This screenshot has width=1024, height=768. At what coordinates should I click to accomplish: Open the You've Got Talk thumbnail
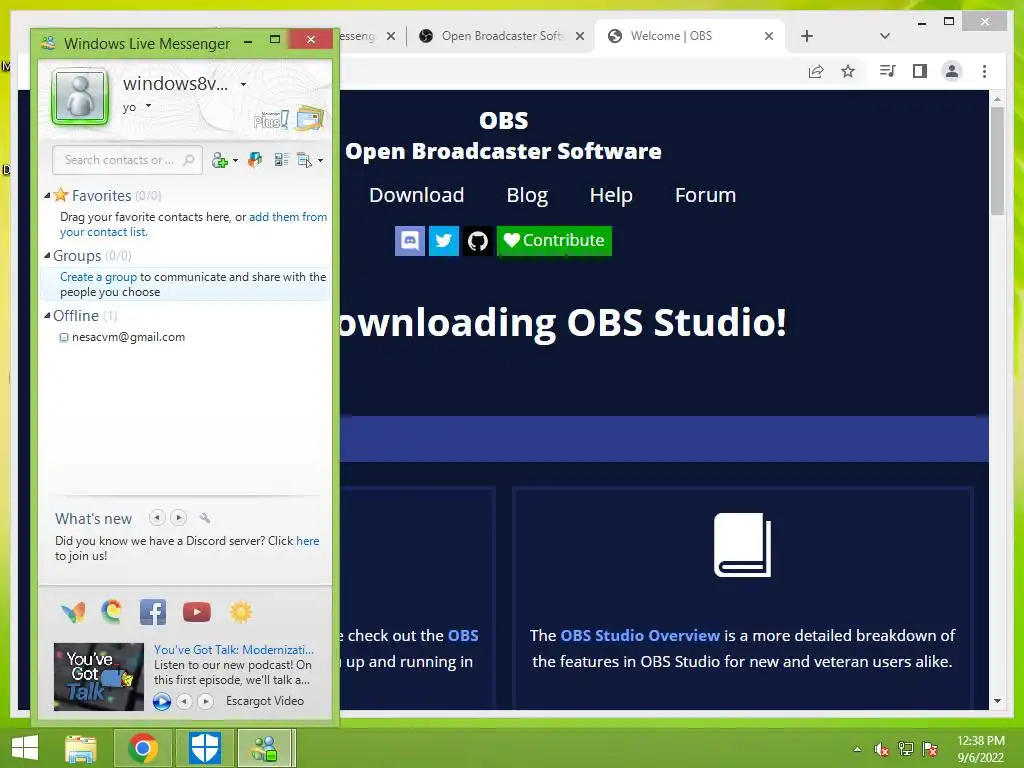coord(99,677)
